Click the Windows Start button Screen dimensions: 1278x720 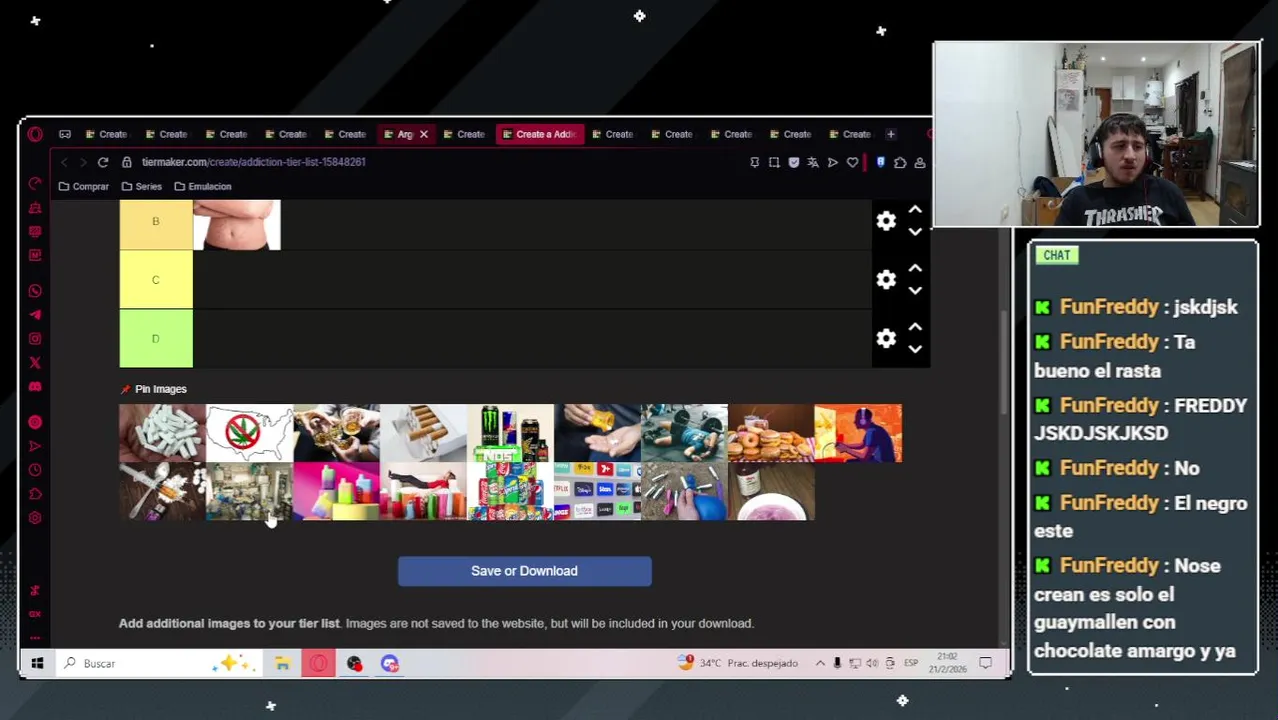click(37, 663)
